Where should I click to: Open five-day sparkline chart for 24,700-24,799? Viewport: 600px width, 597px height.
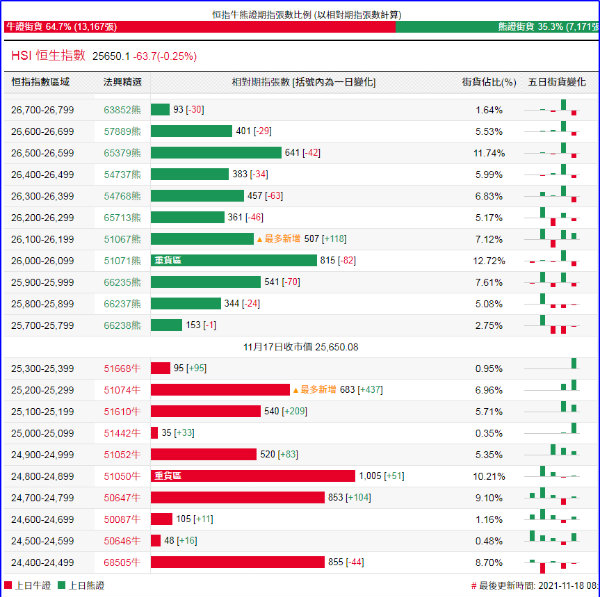[551, 498]
